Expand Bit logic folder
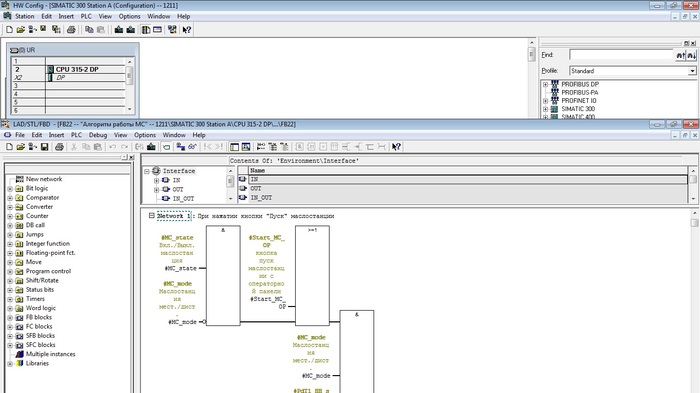The image size is (700, 393). tap(10, 189)
